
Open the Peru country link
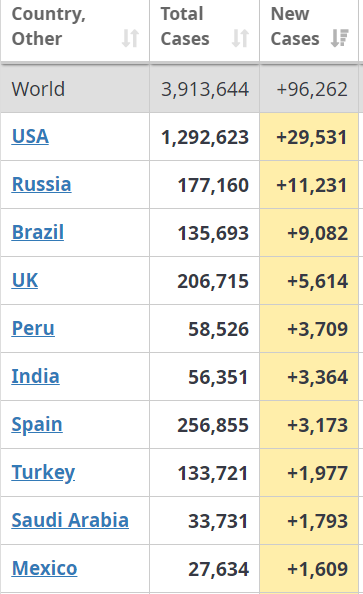33,328
